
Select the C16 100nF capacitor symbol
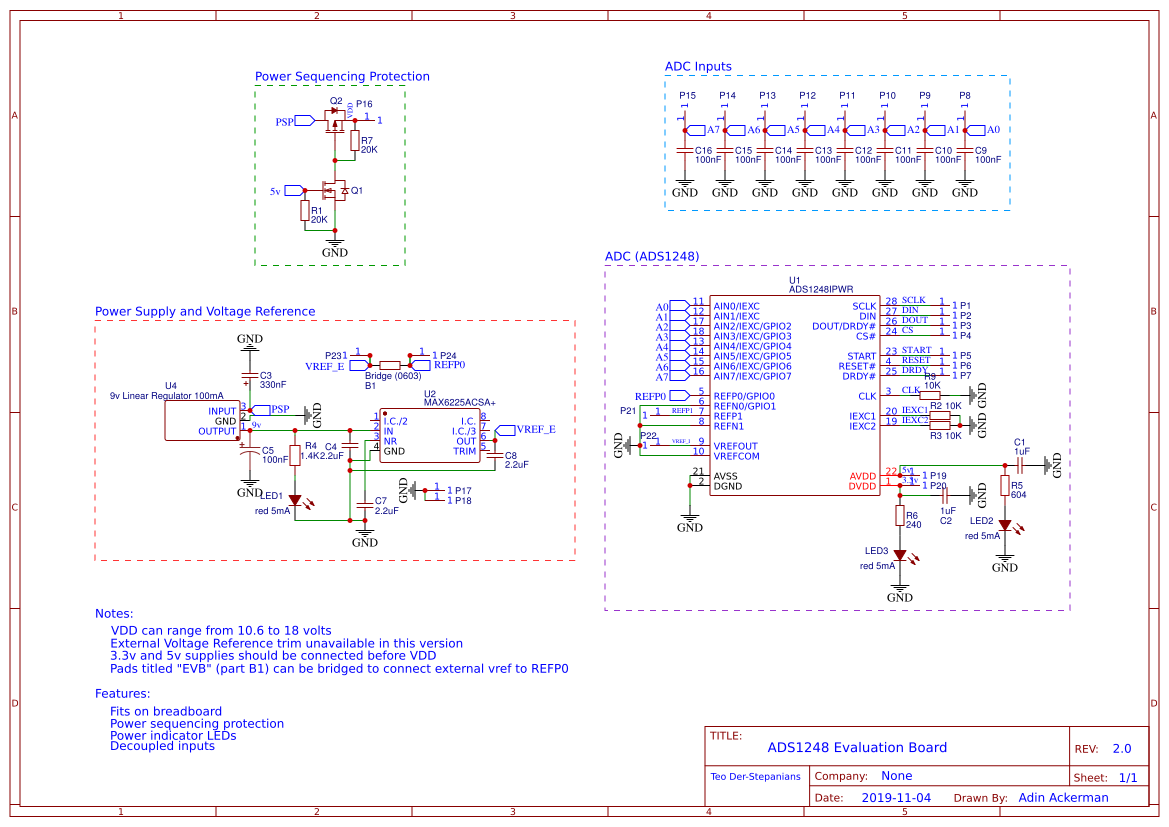pyautogui.click(x=684, y=151)
